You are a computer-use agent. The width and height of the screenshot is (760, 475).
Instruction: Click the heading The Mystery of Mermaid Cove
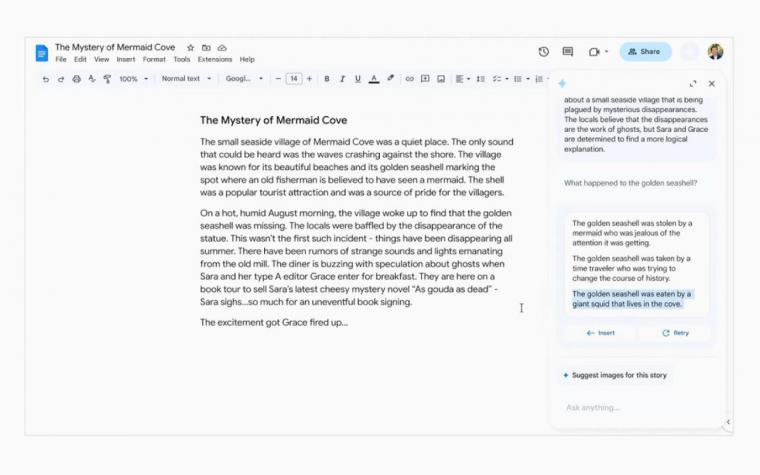point(273,120)
